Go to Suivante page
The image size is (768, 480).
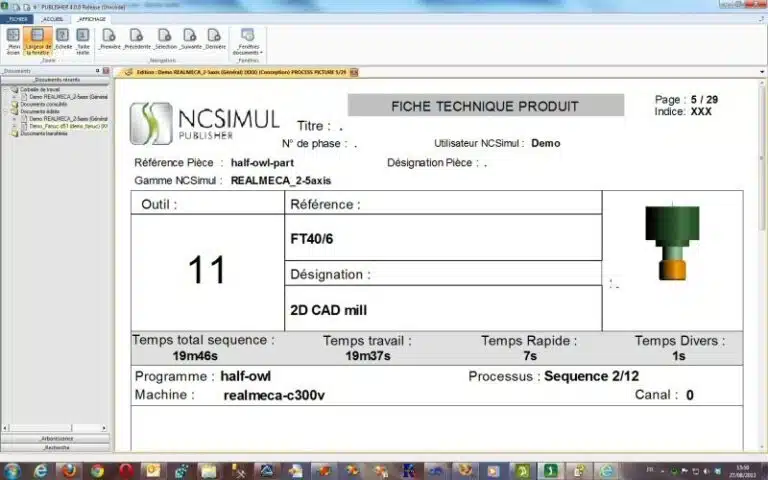190,38
